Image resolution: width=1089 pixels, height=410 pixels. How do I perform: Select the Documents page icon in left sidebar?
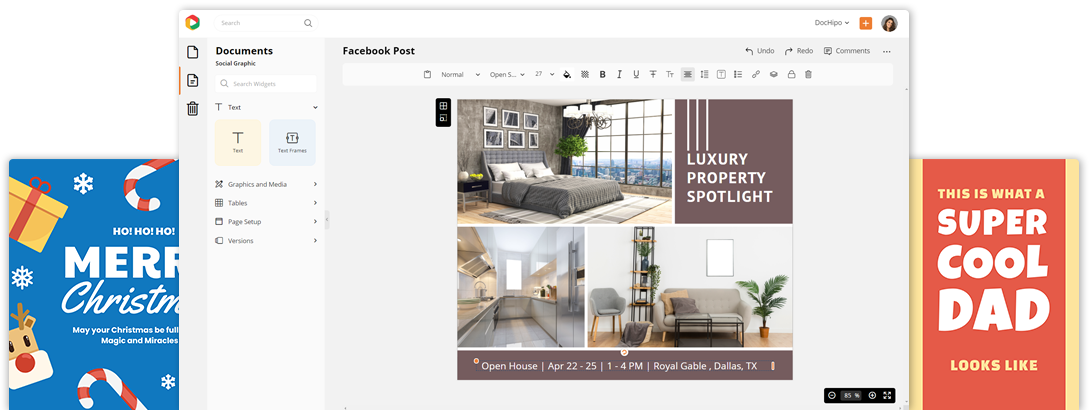(x=192, y=80)
